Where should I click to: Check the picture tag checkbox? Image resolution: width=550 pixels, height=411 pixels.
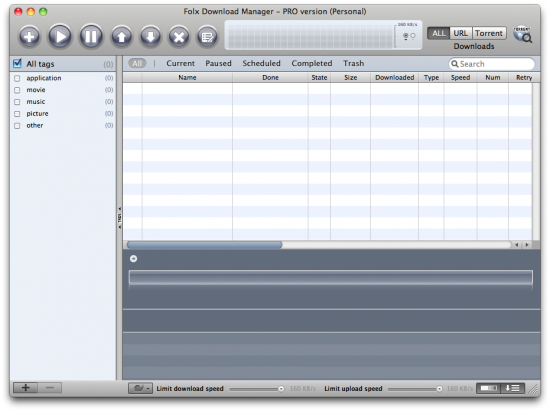click(17, 114)
